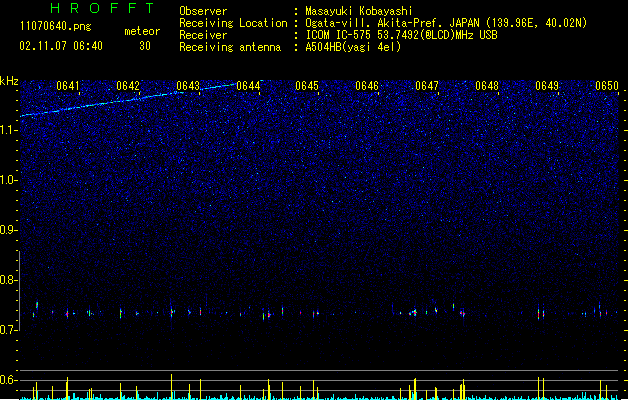Click the meteor count value 30
Viewport: 629px width, 400px height.
coord(145,46)
